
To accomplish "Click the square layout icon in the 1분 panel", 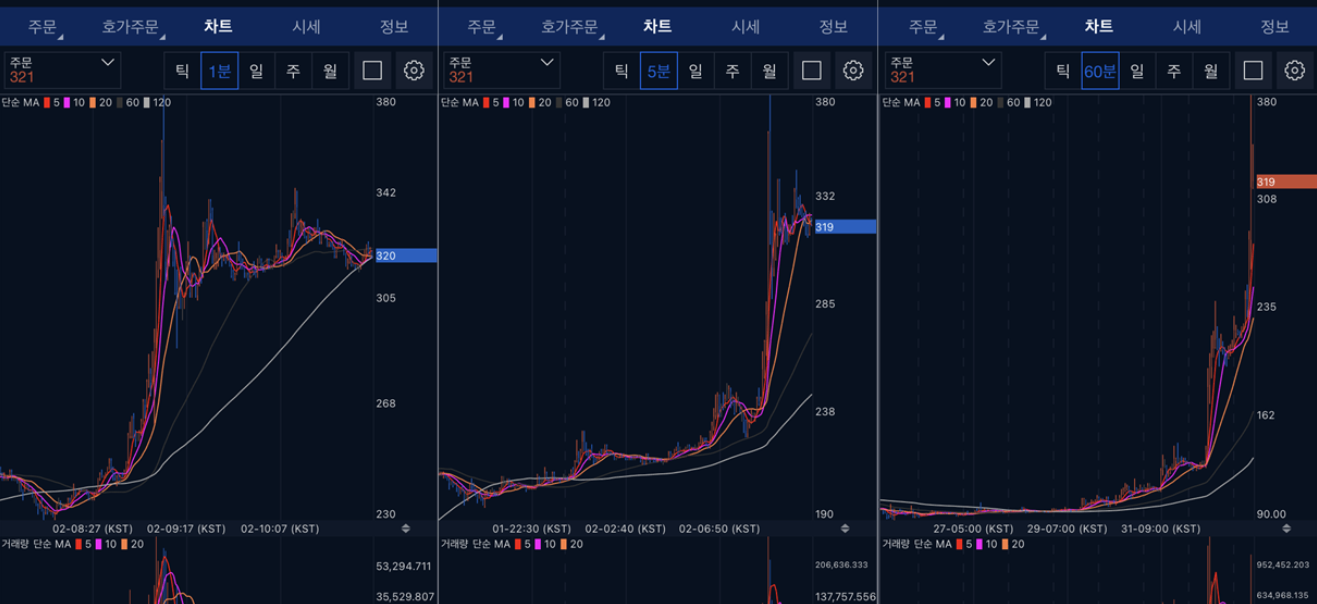I will point(372,71).
